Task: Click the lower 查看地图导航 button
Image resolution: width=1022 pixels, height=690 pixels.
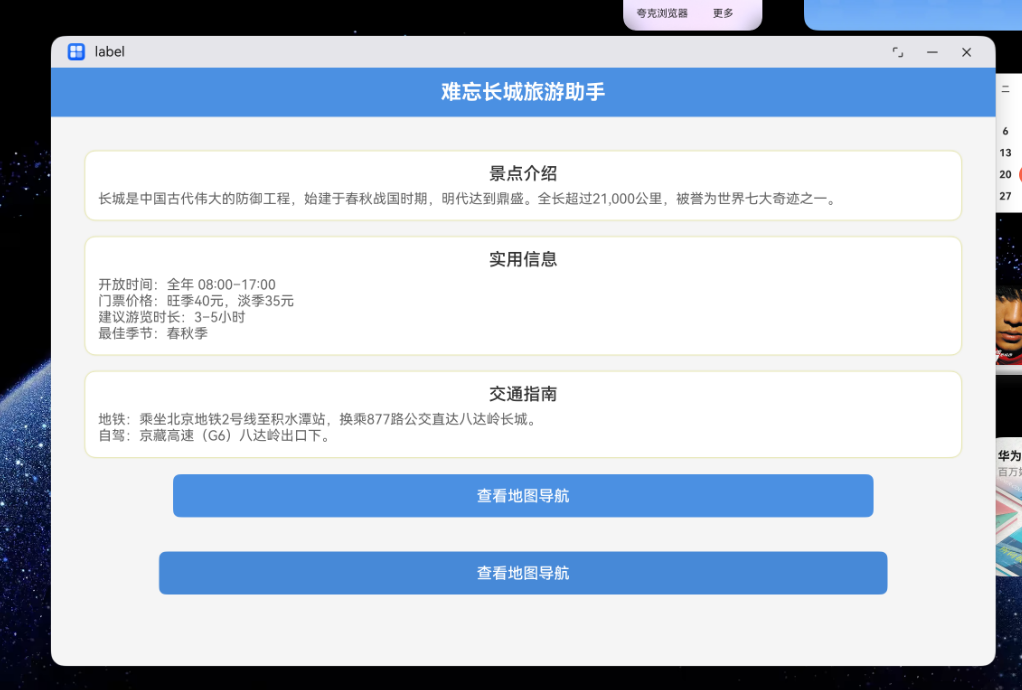Action: (x=522, y=573)
